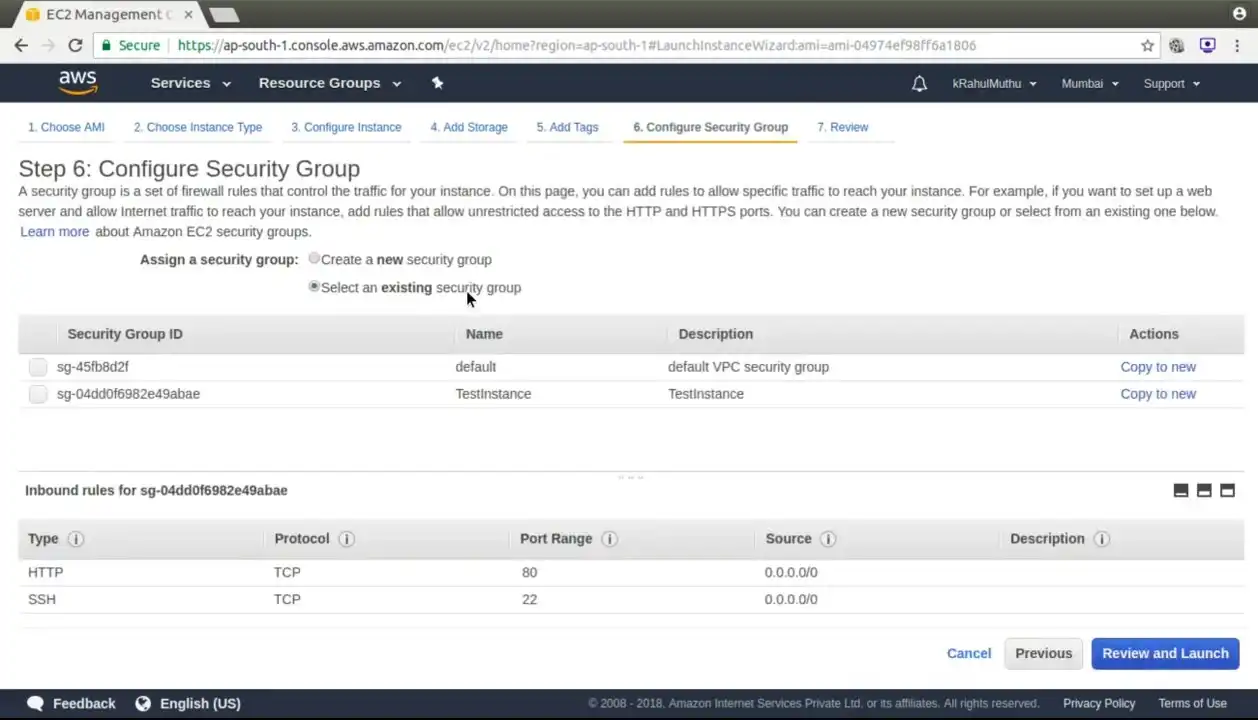Open the kRahulMuthu account dropdown
The width and height of the screenshot is (1258, 720).
(x=994, y=84)
